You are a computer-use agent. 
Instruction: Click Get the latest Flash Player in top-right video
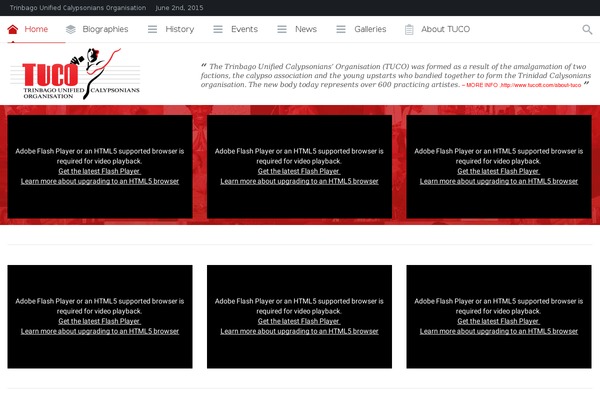(x=498, y=171)
